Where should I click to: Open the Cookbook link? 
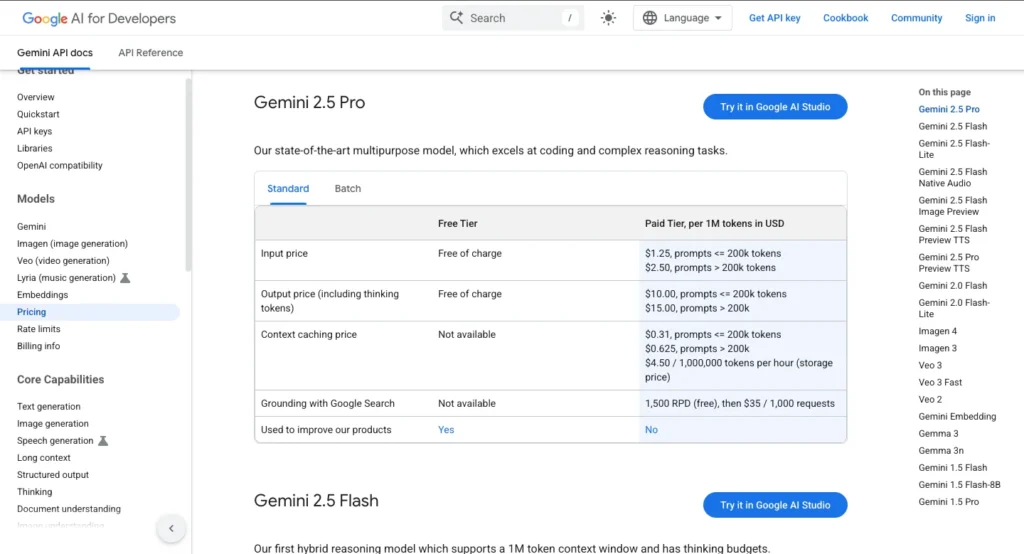click(845, 18)
